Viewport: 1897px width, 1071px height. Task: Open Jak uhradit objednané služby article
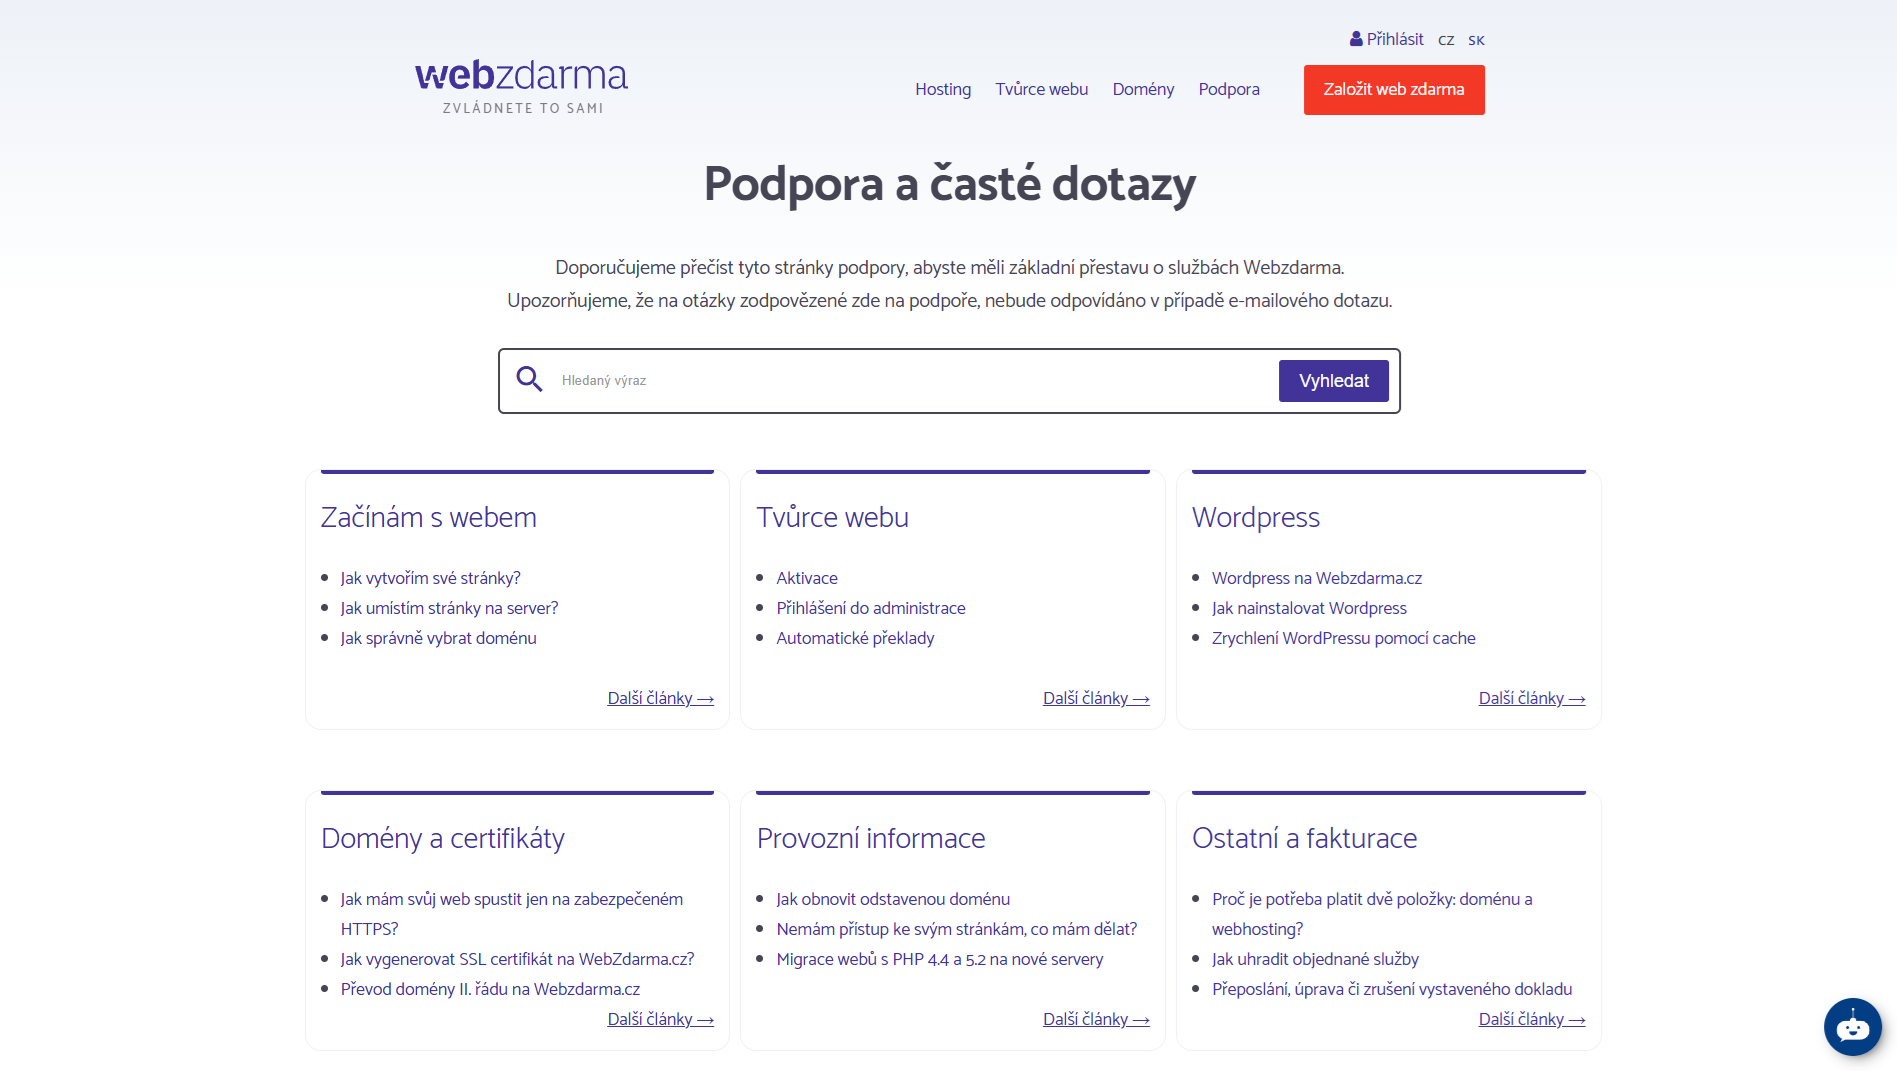click(x=1315, y=959)
